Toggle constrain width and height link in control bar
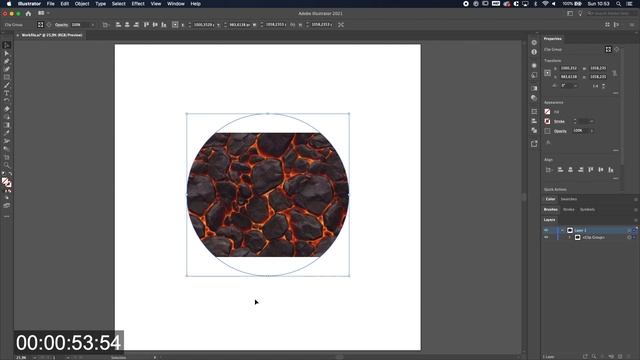The height and width of the screenshot is (360, 640). pyautogui.click(x=292, y=24)
